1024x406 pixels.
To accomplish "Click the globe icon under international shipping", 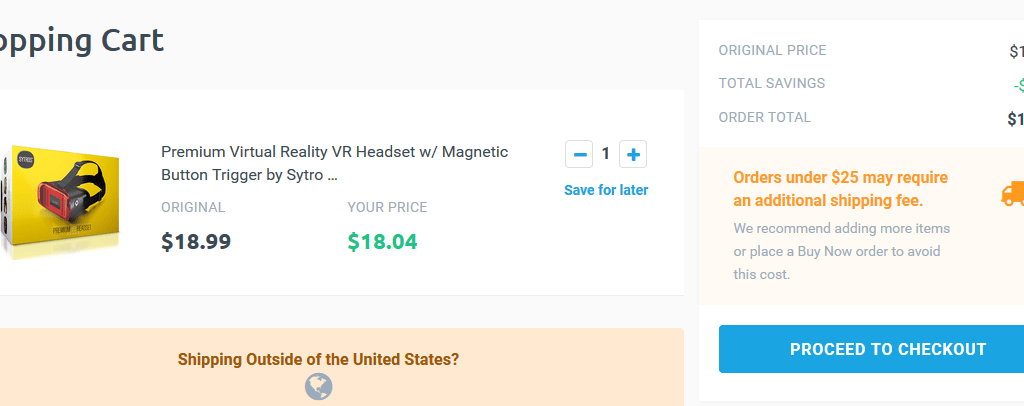I will (x=318, y=386).
